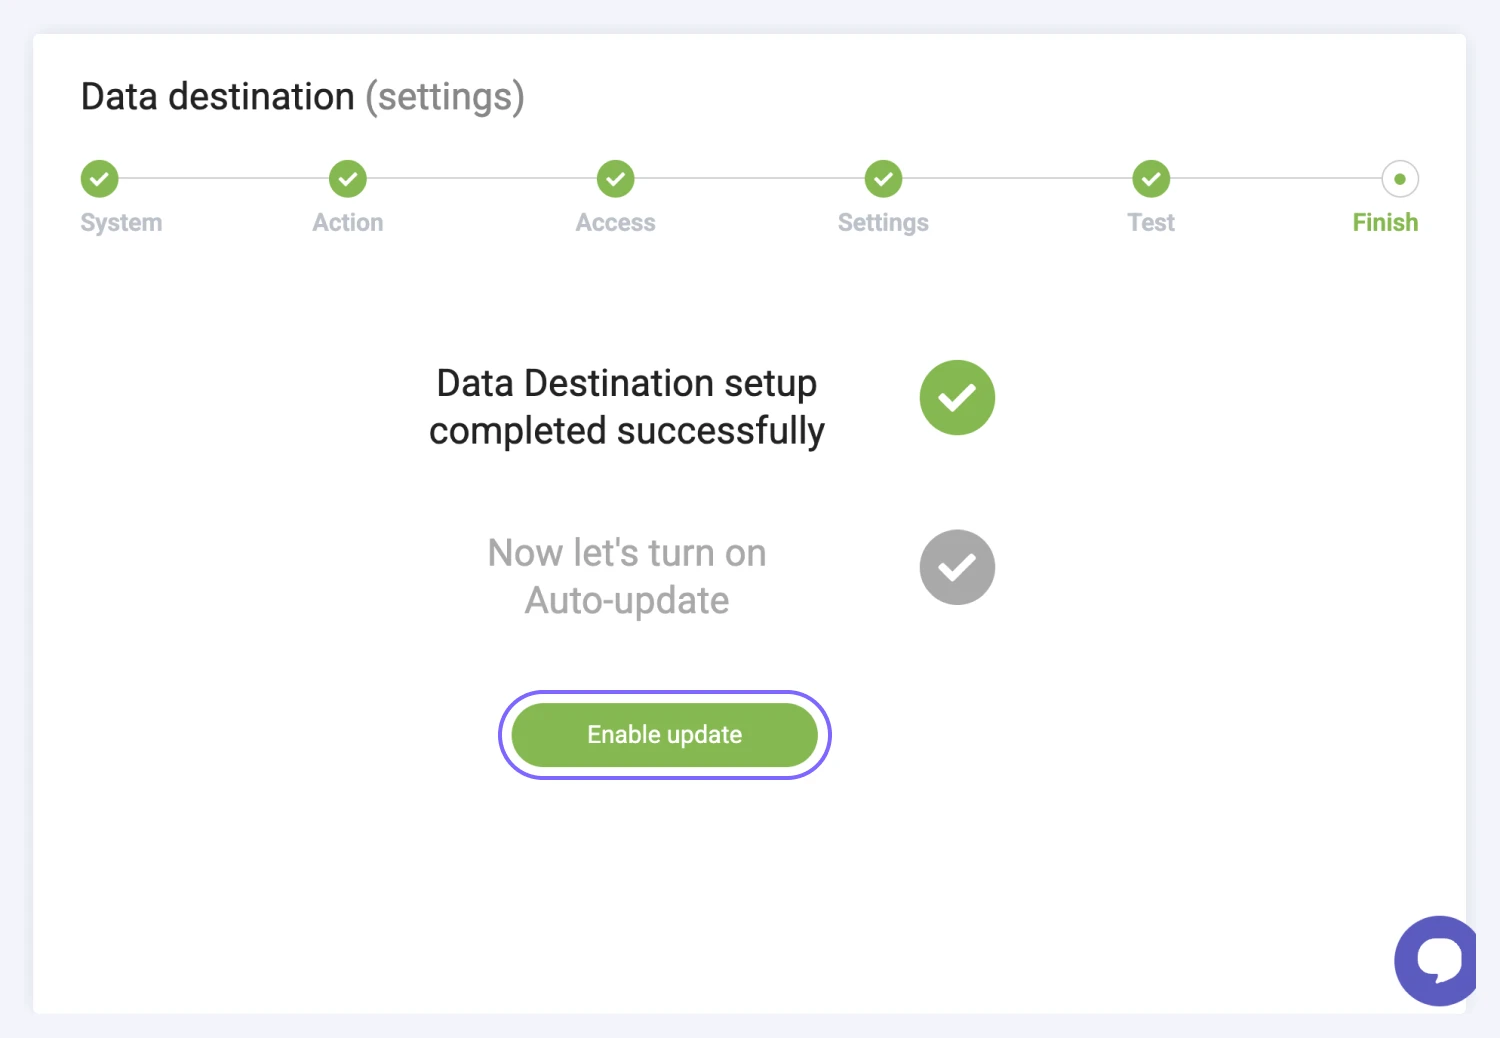
Task: Go to the System step label
Action: point(121,223)
